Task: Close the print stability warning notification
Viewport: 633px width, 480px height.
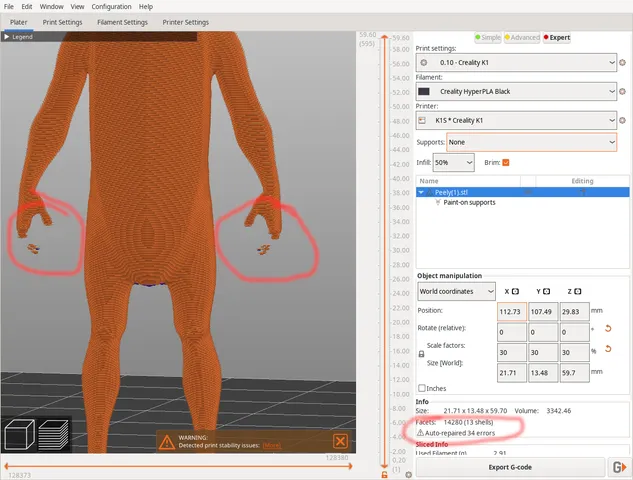Action: coord(340,441)
